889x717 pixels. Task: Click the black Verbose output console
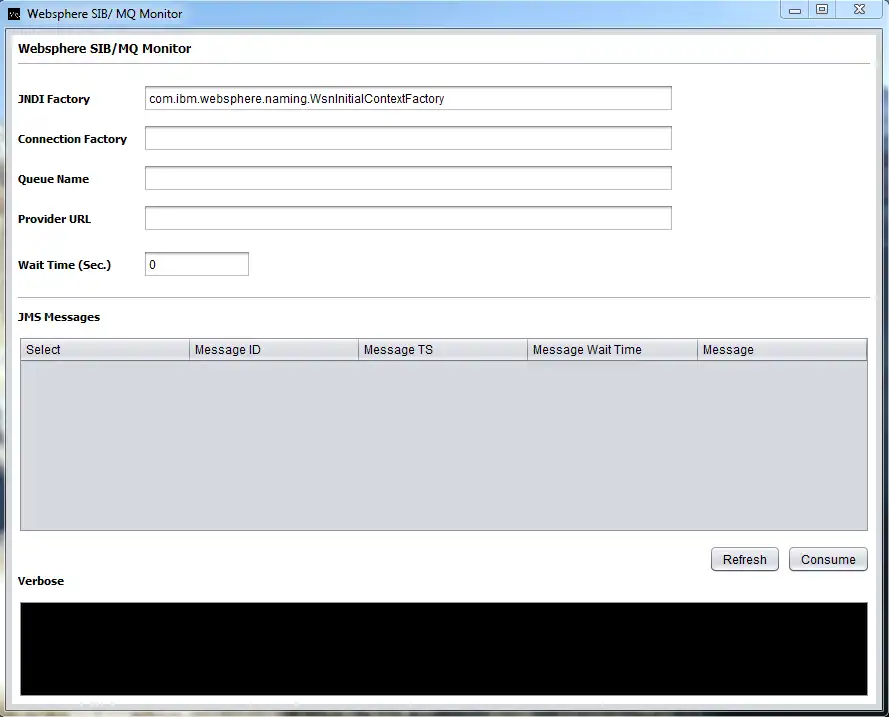click(x=444, y=649)
